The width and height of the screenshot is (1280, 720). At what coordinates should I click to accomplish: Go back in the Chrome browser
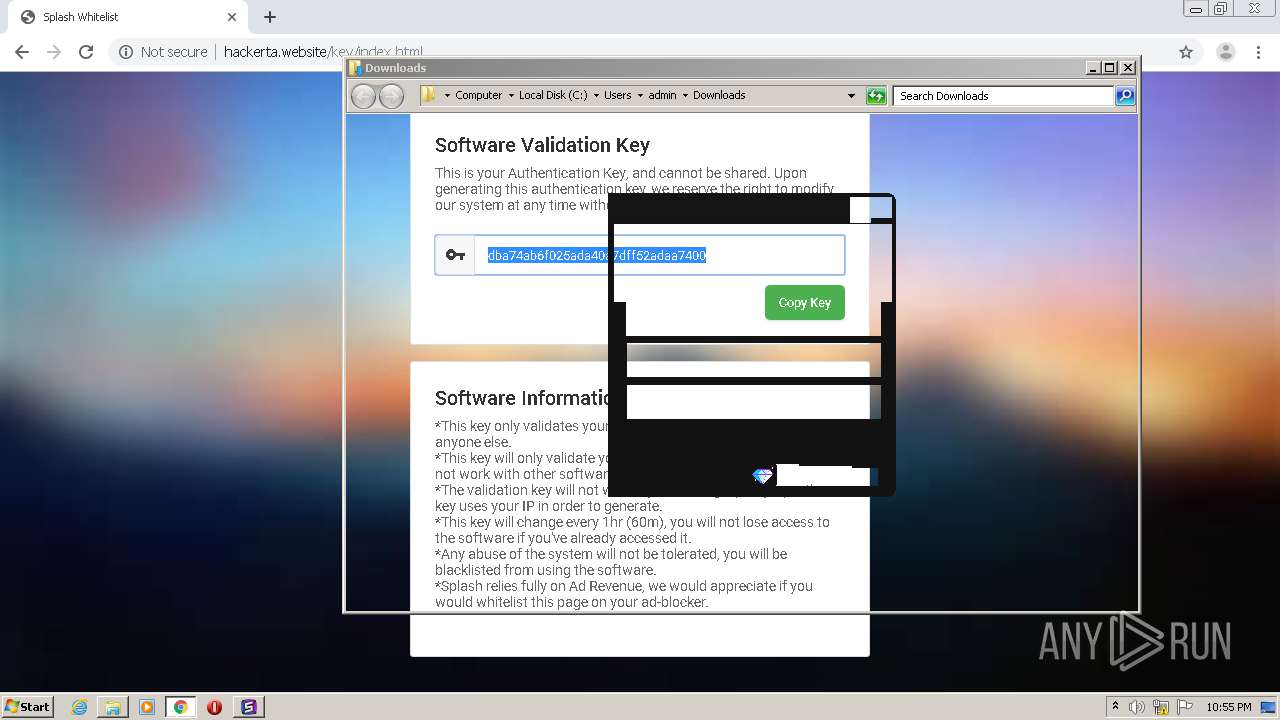(22, 52)
